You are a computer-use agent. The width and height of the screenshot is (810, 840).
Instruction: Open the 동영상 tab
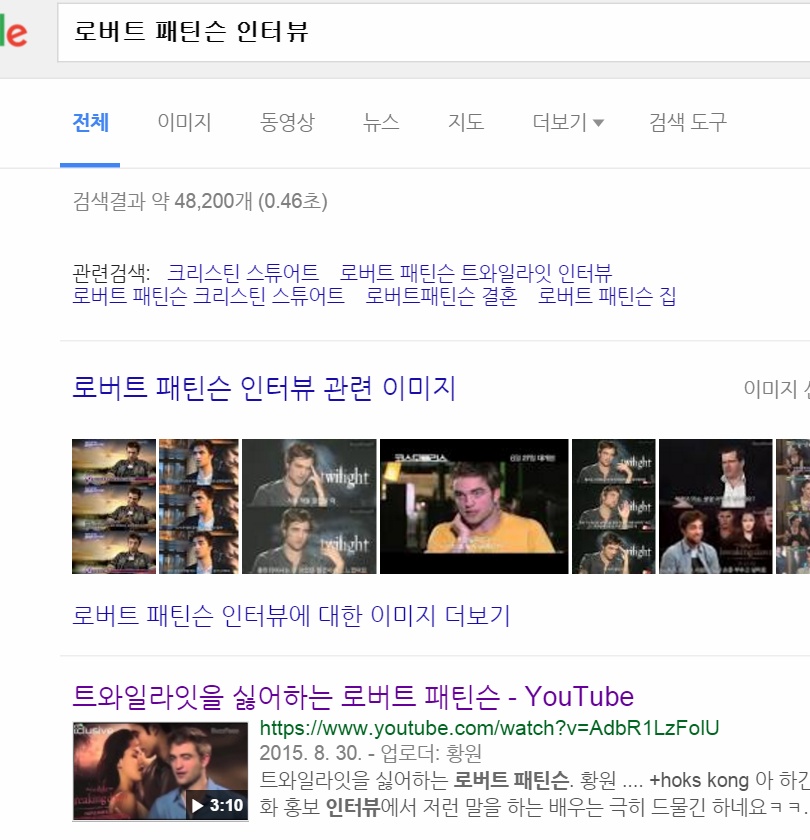pyautogui.click(x=287, y=123)
